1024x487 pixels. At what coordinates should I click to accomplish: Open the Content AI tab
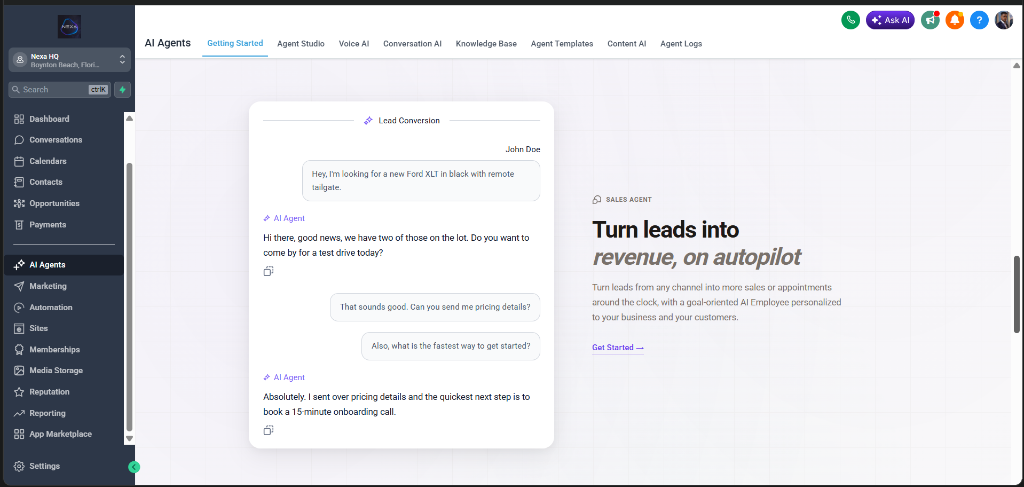point(627,44)
